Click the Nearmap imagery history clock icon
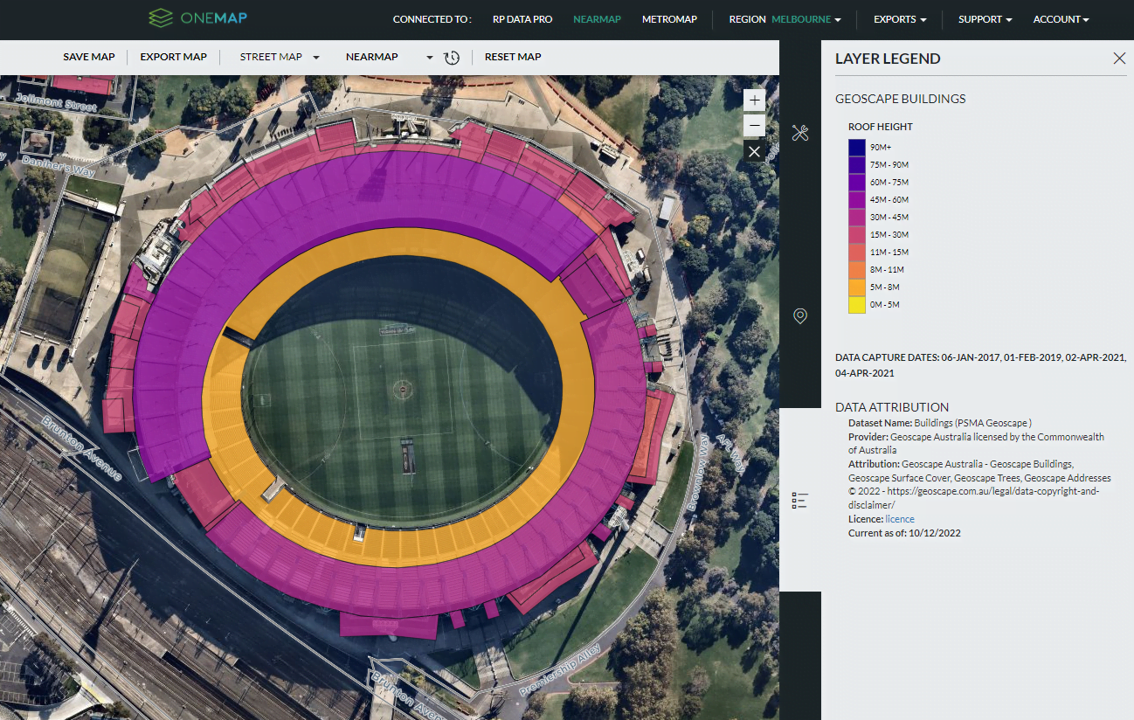Image resolution: width=1134 pixels, height=720 pixels. (452, 58)
